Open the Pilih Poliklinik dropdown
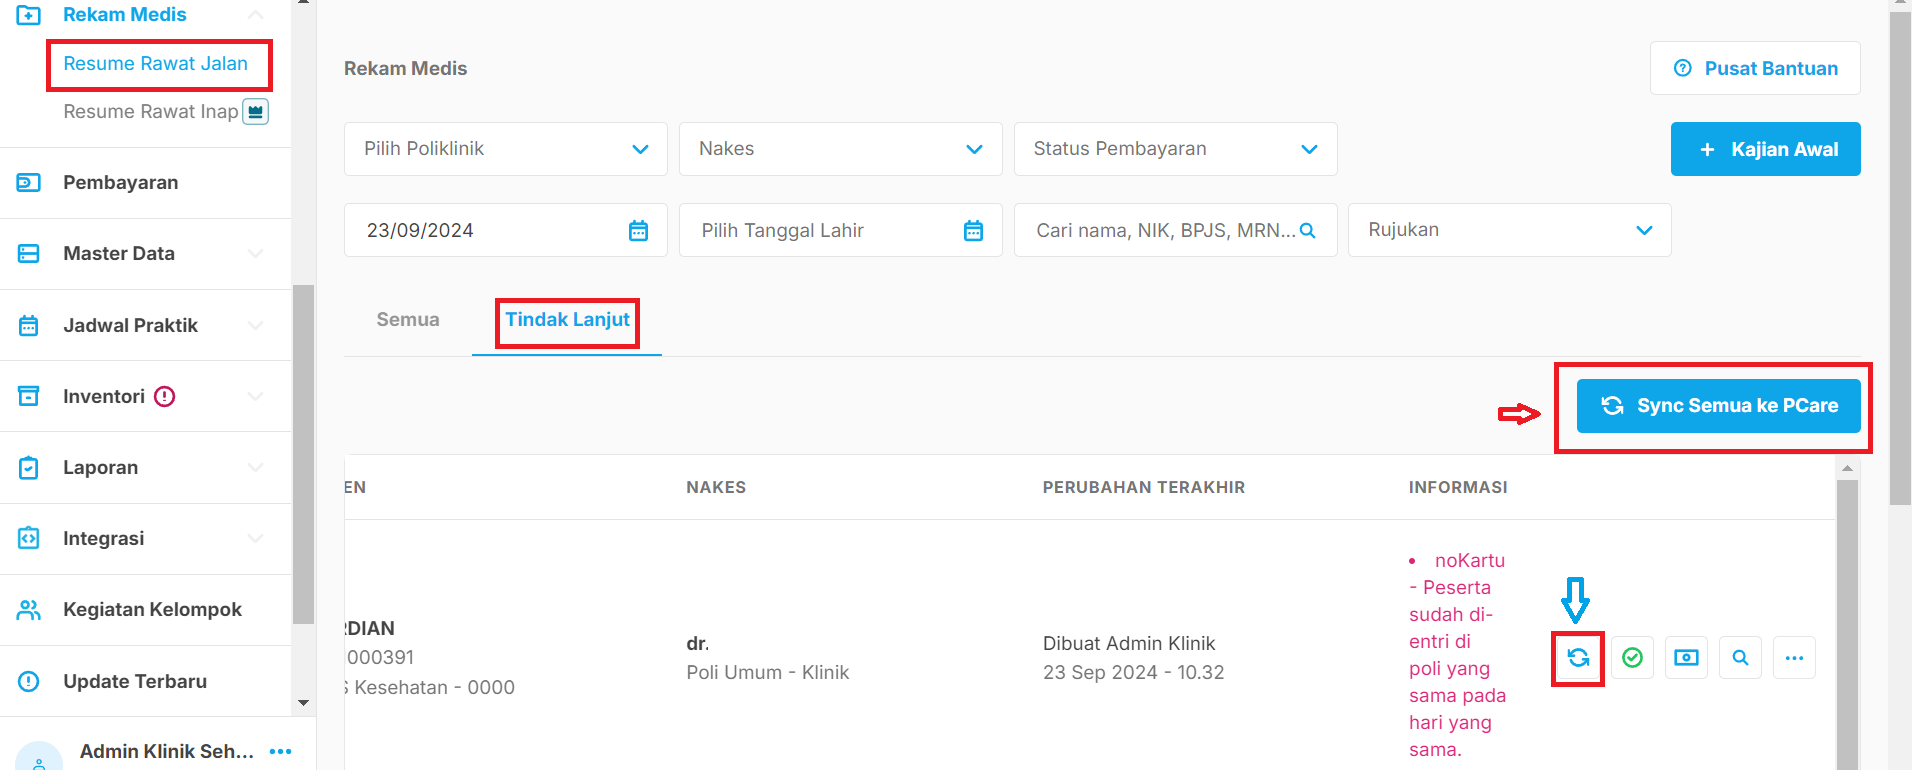This screenshot has width=1912, height=770. pos(506,149)
